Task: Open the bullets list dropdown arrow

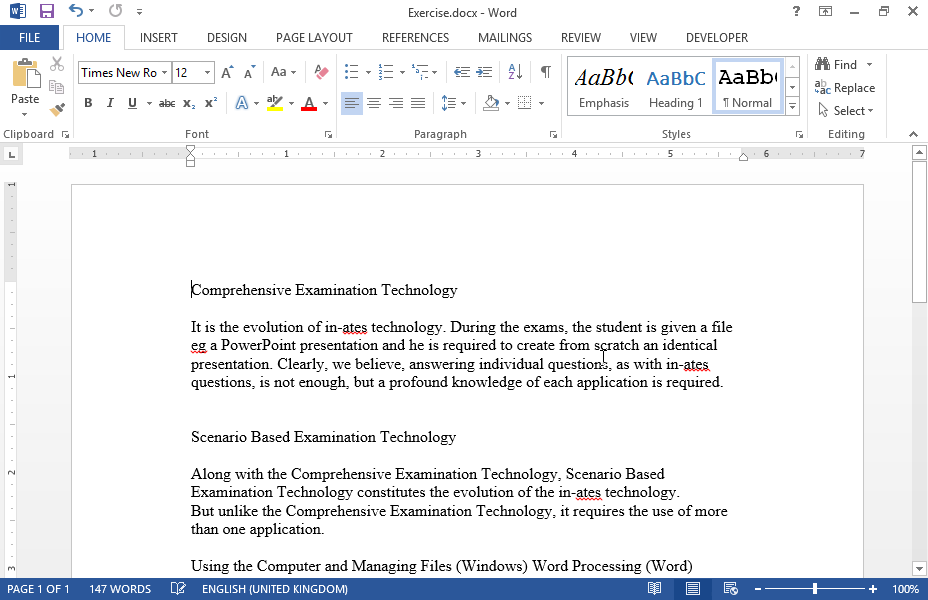Action: click(x=368, y=73)
